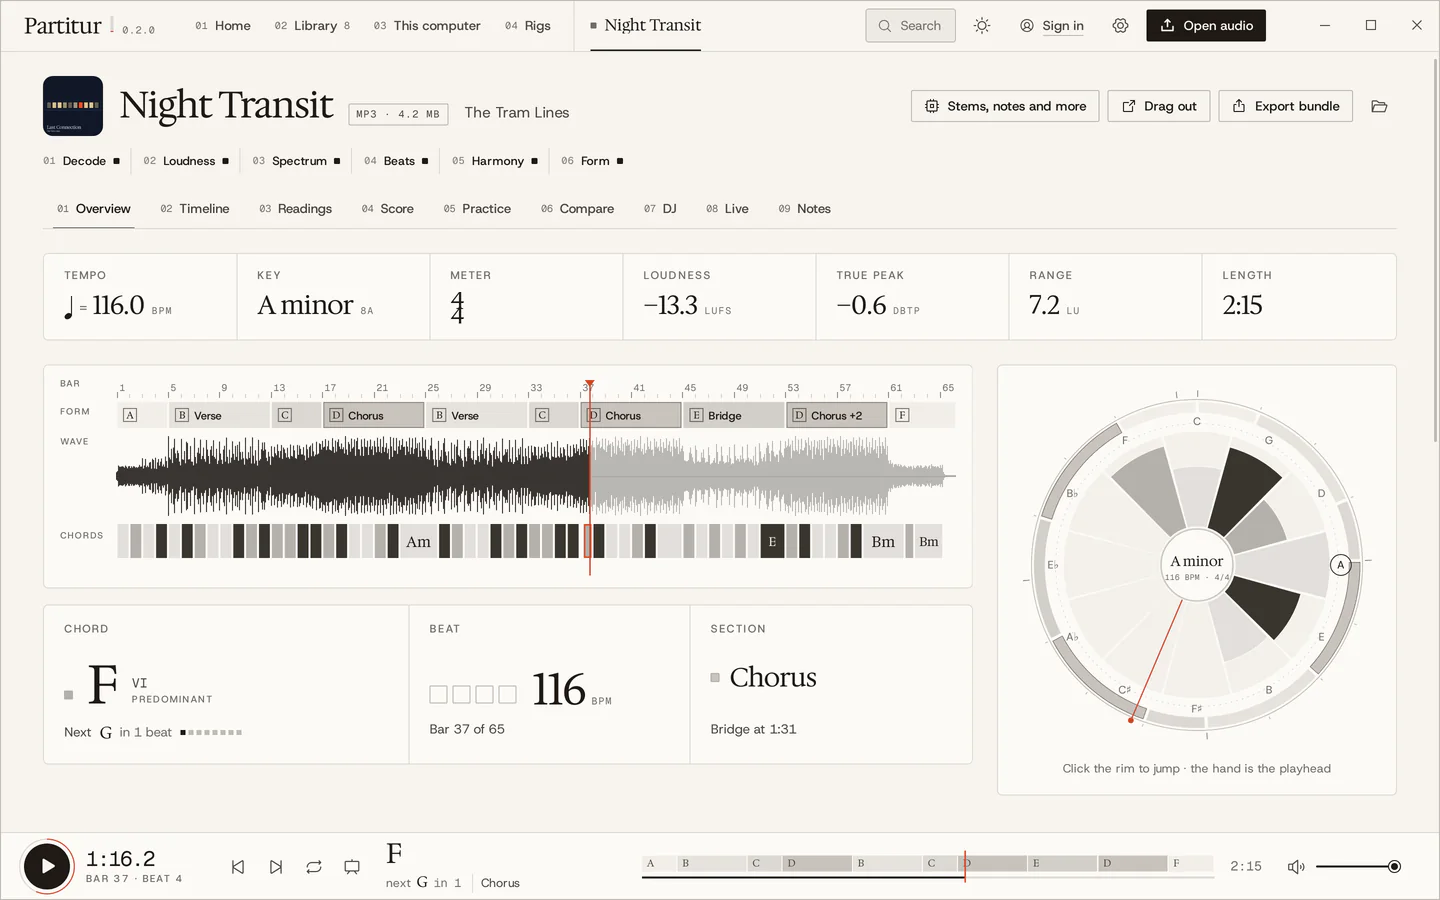The height and width of the screenshot is (900, 1440).
Task: Open the Score view tab
Action: (x=387, y=209)
